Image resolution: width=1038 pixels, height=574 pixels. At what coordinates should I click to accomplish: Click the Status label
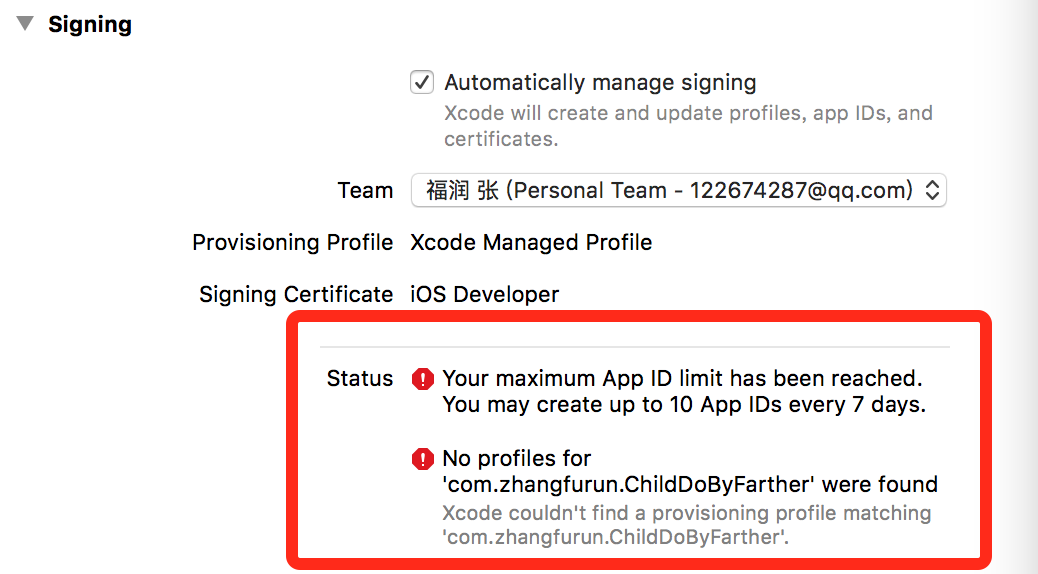[x=360, y=379]
